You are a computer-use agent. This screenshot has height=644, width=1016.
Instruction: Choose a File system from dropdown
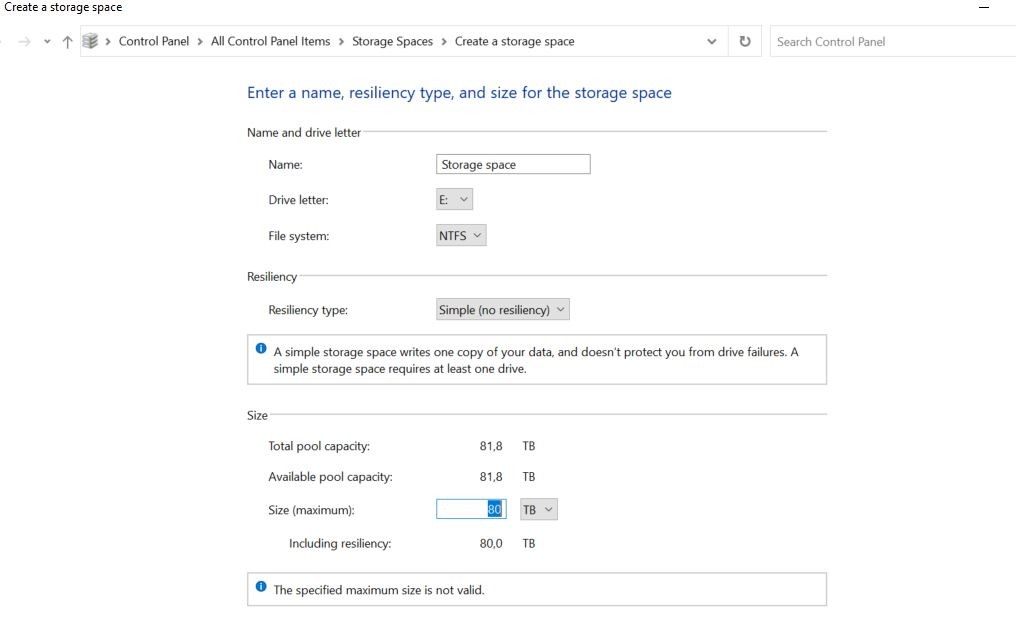[x=461, y=236]
